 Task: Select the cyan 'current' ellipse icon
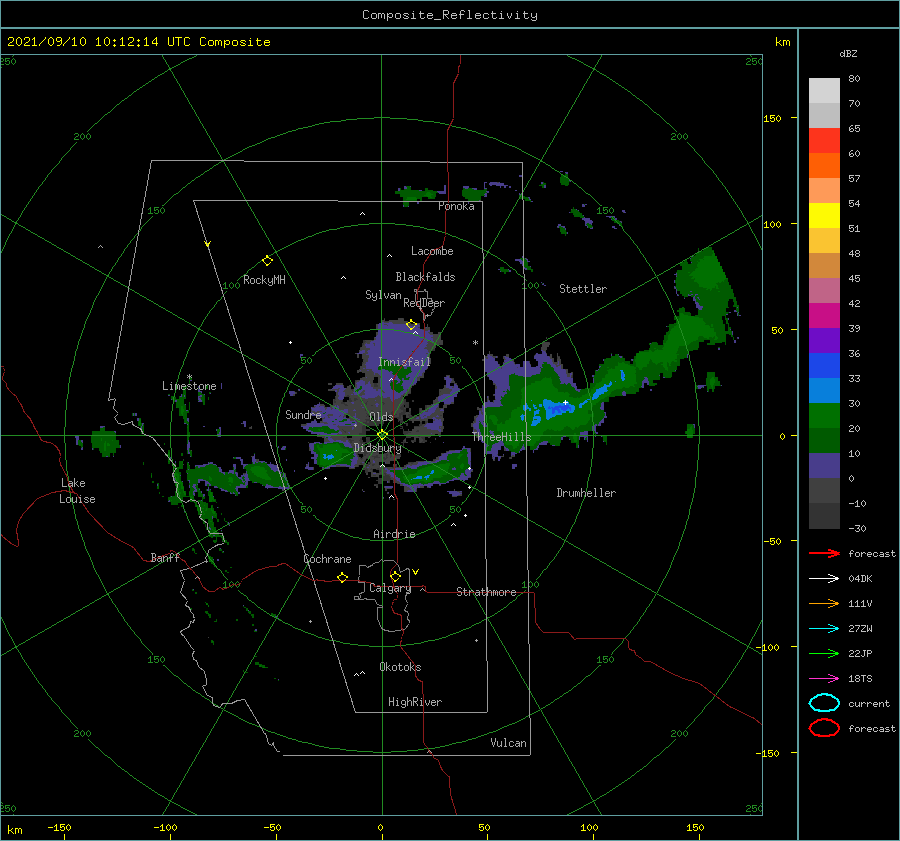[x=824, y=703]
